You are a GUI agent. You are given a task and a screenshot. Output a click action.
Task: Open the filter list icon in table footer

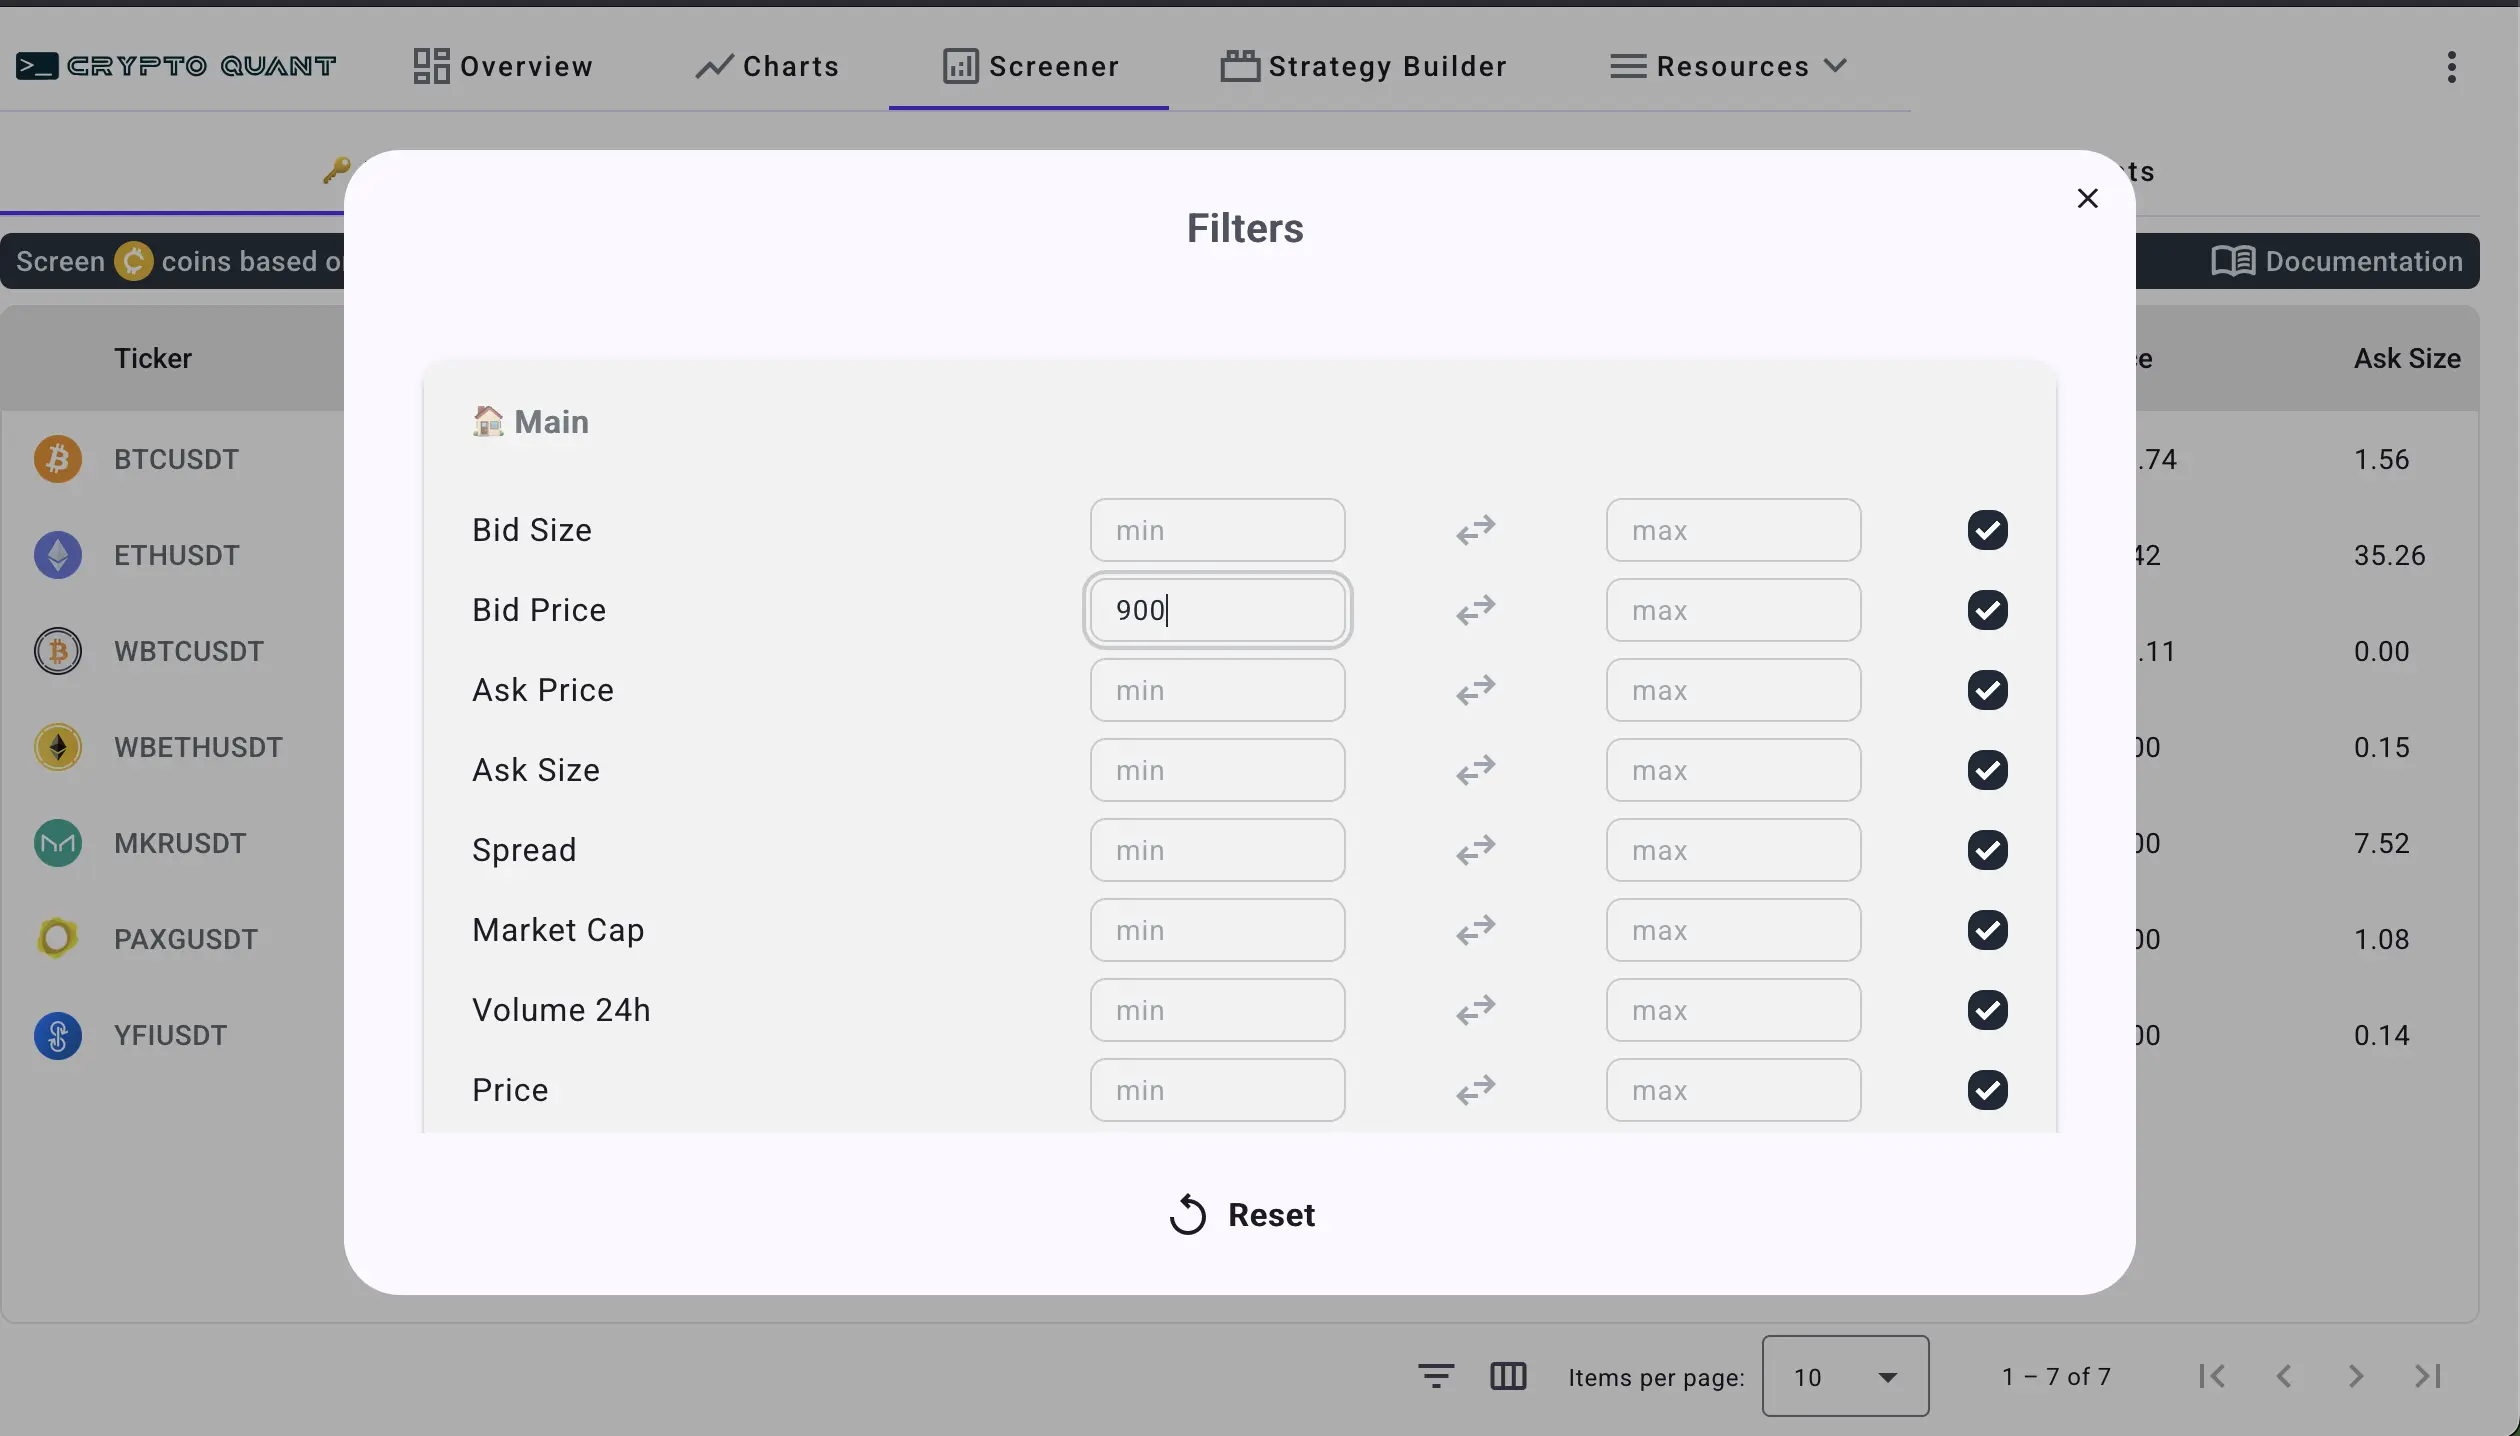coord(1436,1377)
